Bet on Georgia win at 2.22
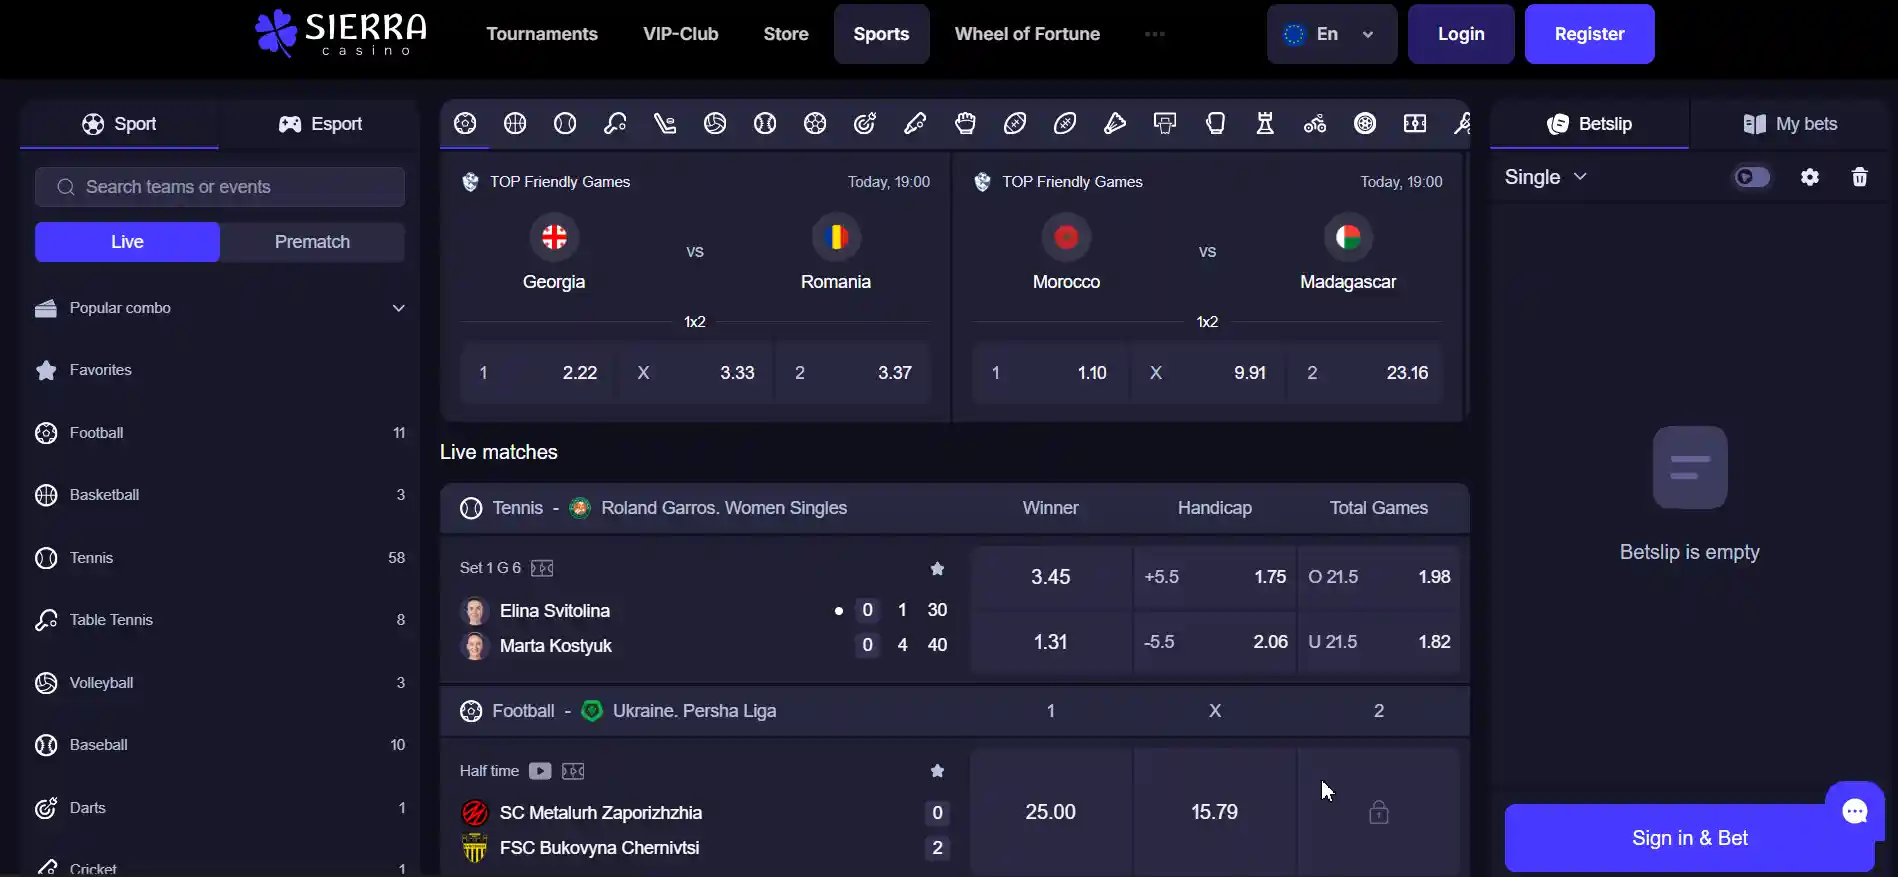This screenshot has height=877, width=1898. tap(538, 373)
